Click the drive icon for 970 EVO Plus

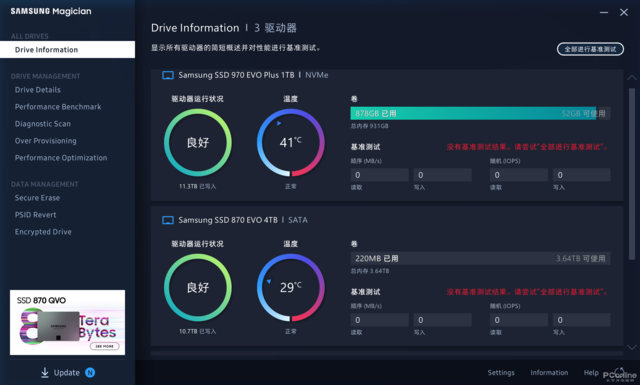pyautogui.click(x=168, y=75)
